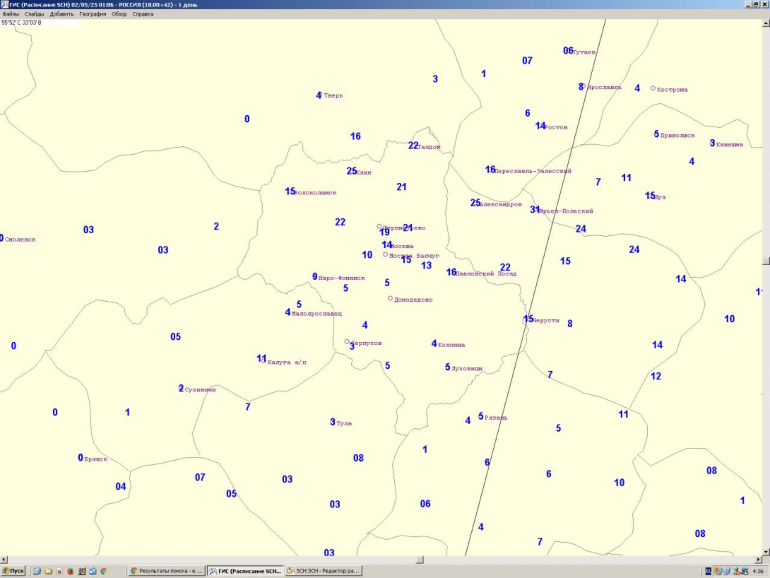Click the Кострома station marker on map
Viewport: 770px width, 578px height.
pos(653,89)
